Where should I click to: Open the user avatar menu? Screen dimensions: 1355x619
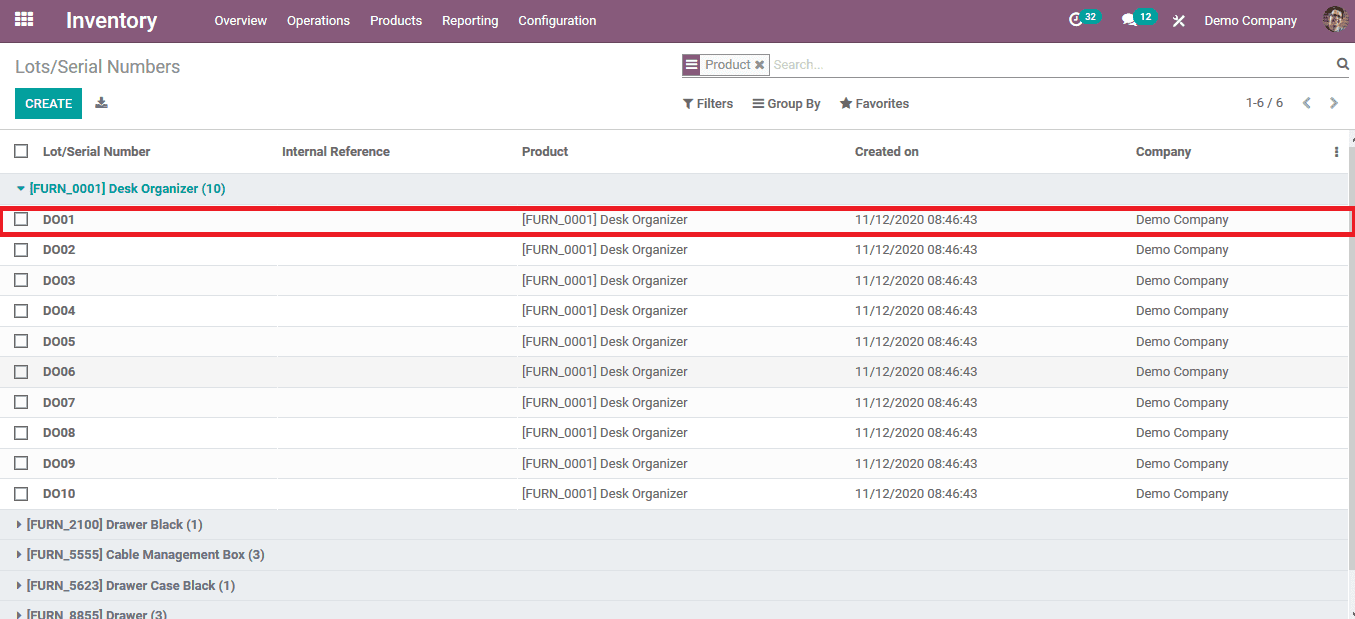click(1335, 19)
